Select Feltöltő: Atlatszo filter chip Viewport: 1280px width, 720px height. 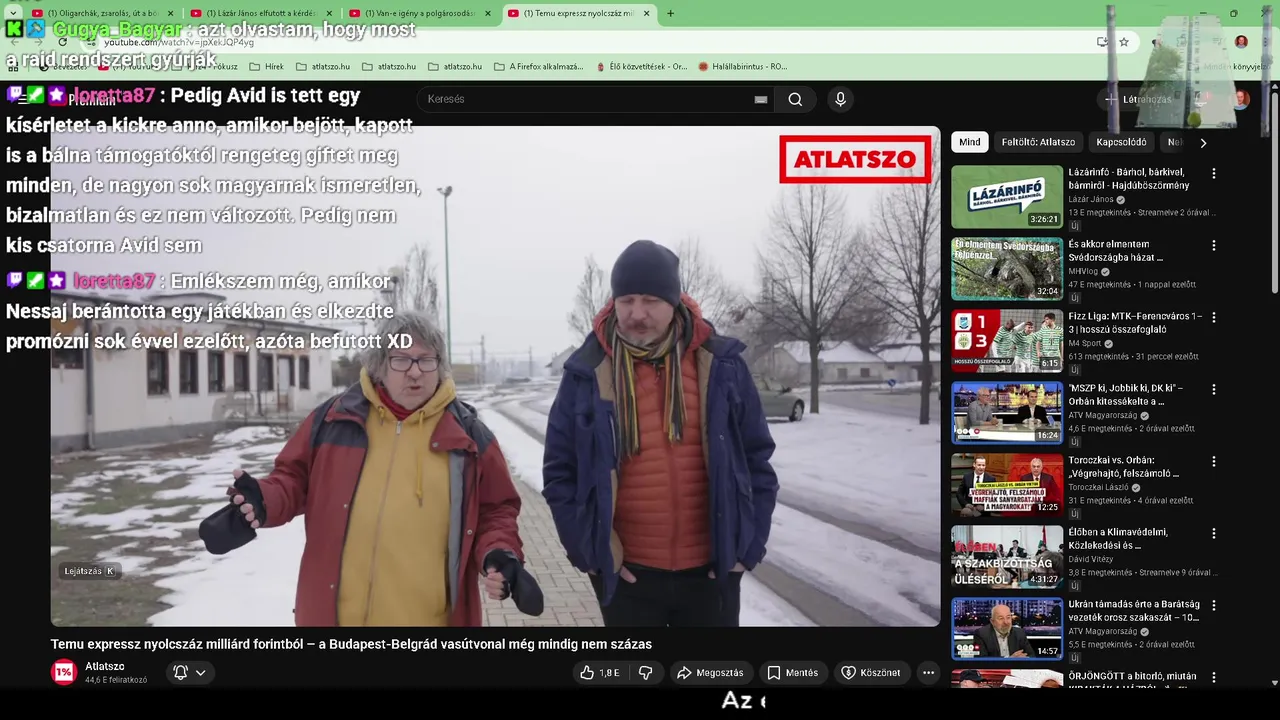[1038, 142]
